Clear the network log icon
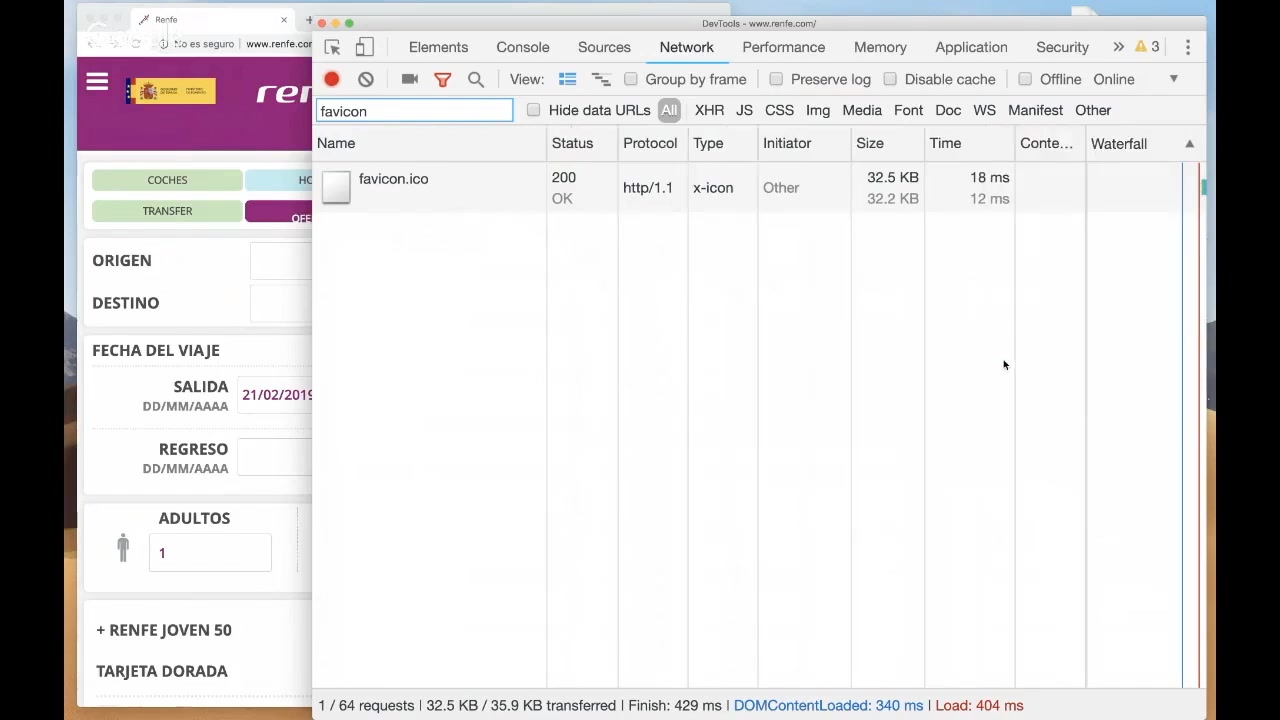 click(x=366, y=79)
